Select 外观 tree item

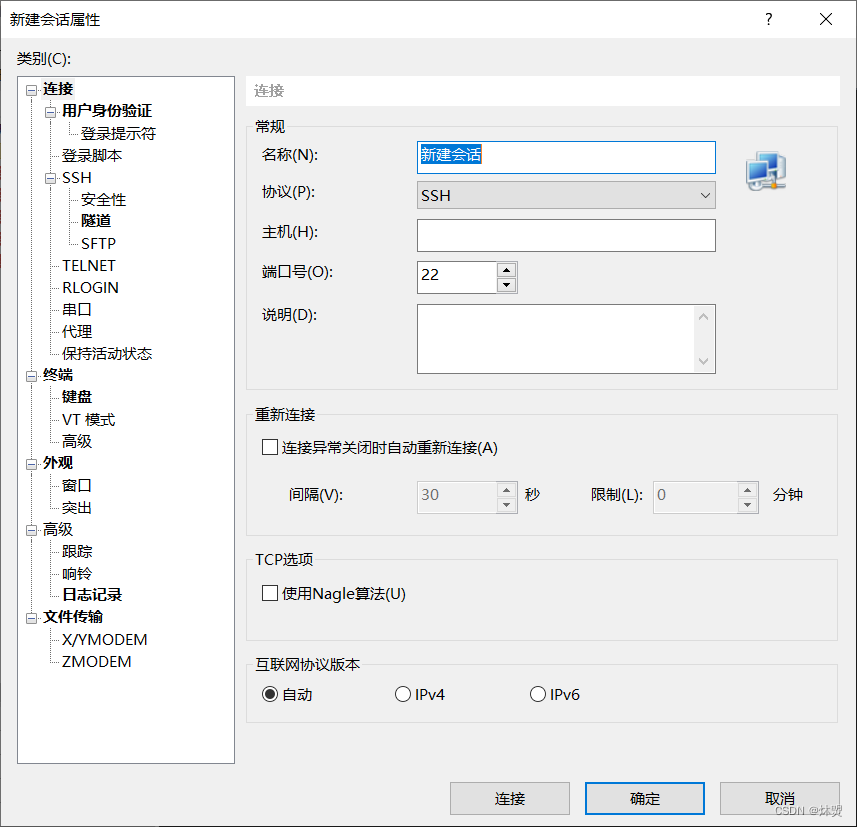click(58, 463)
